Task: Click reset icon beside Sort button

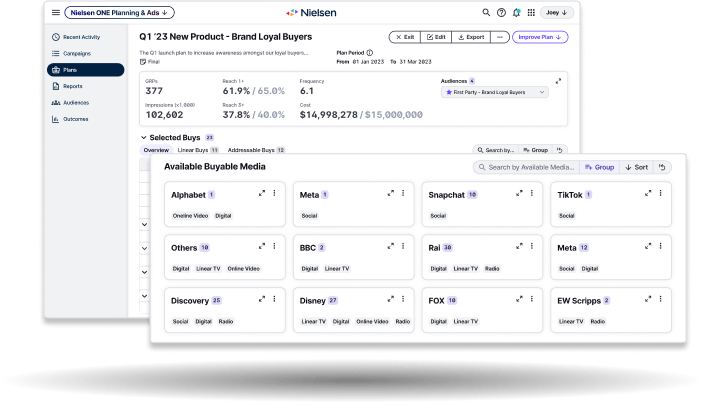Action: tap(662, 167)
